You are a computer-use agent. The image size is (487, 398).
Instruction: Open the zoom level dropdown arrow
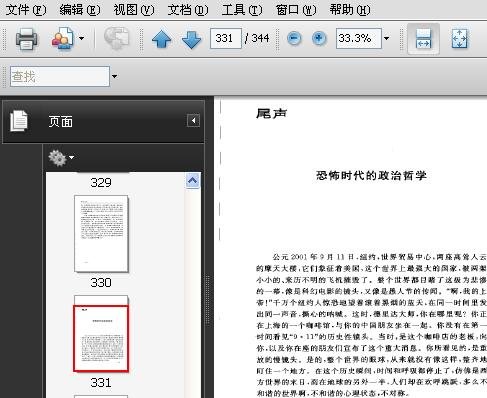pyautogui.click(x=386, y=38)
